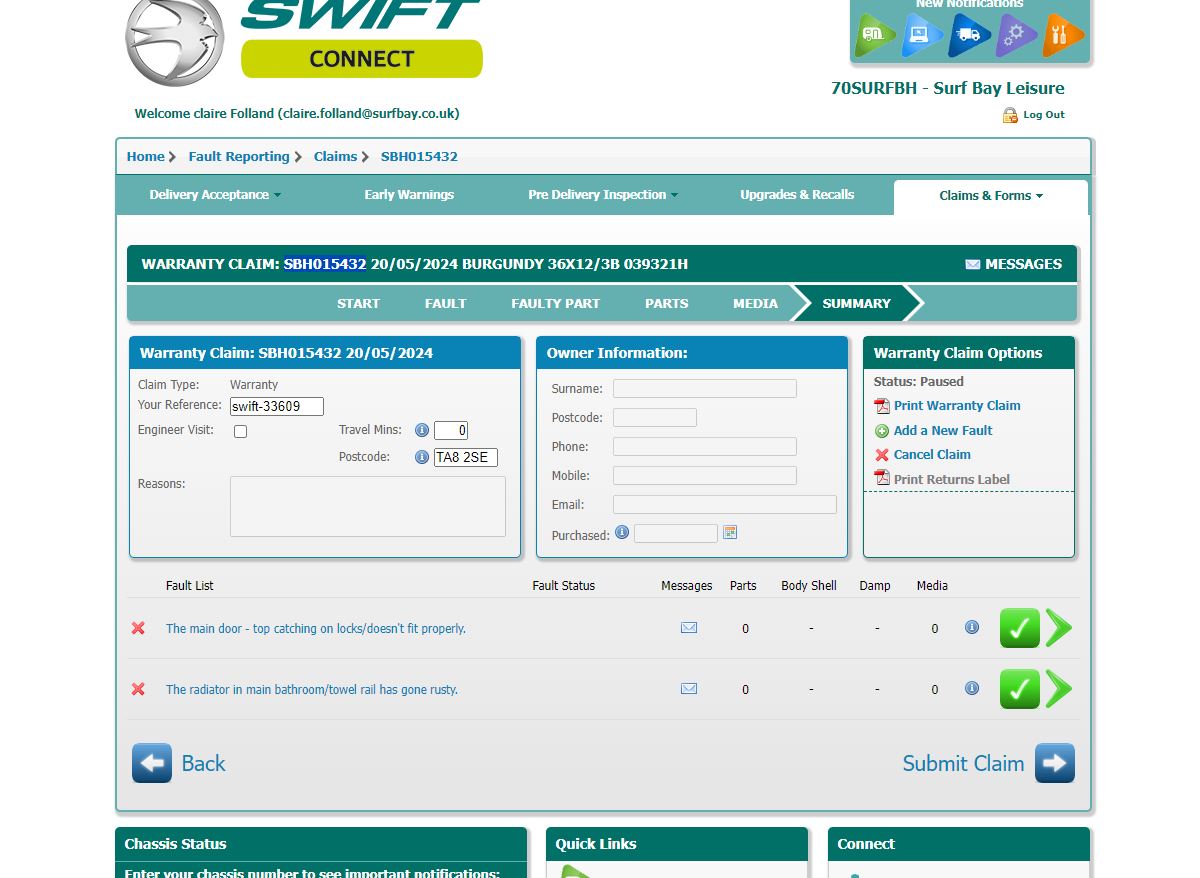
Task: Expand the Claims & Forms menu
Action: point(991,196)
